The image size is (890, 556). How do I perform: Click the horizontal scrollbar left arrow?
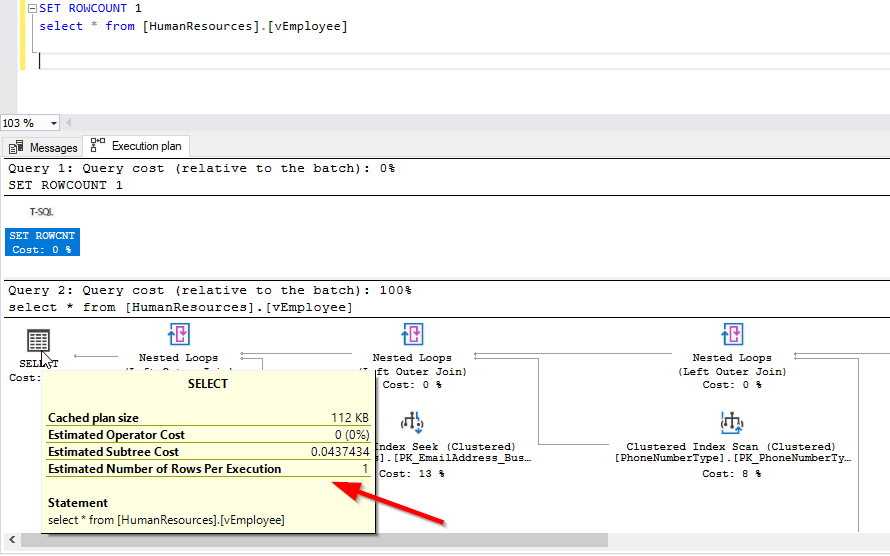pos(12,540)
